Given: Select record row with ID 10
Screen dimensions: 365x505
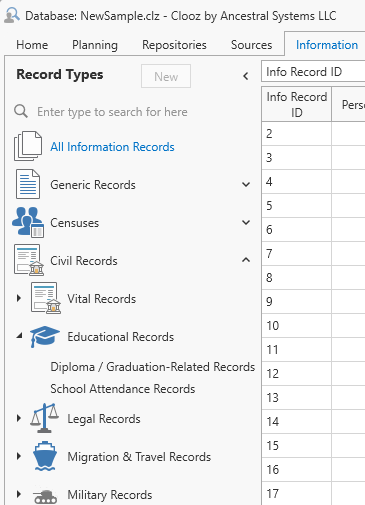Looking at the screenshot, I should (x=313, y=325).
